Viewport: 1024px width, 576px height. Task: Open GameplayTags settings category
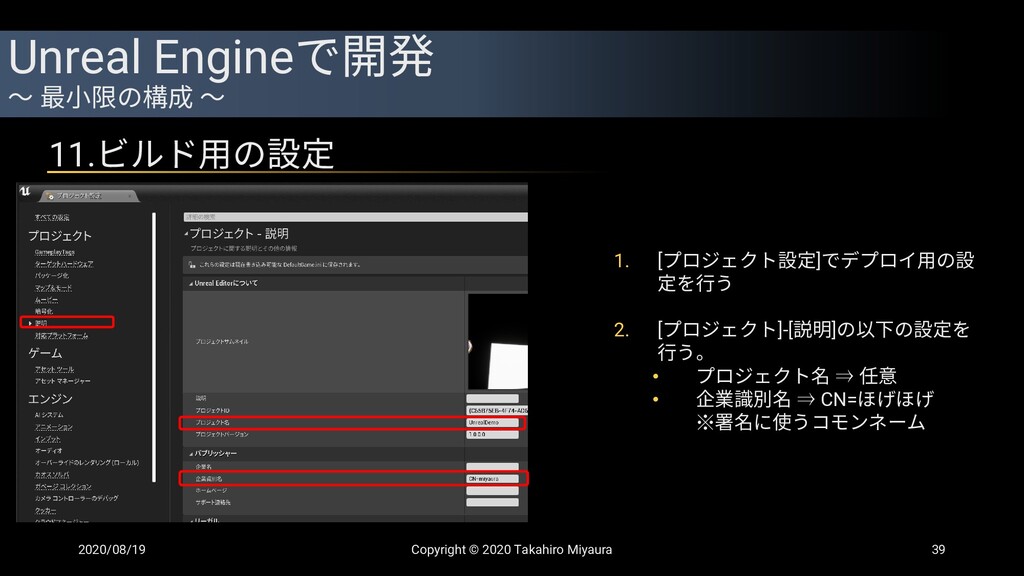point(54,252)
